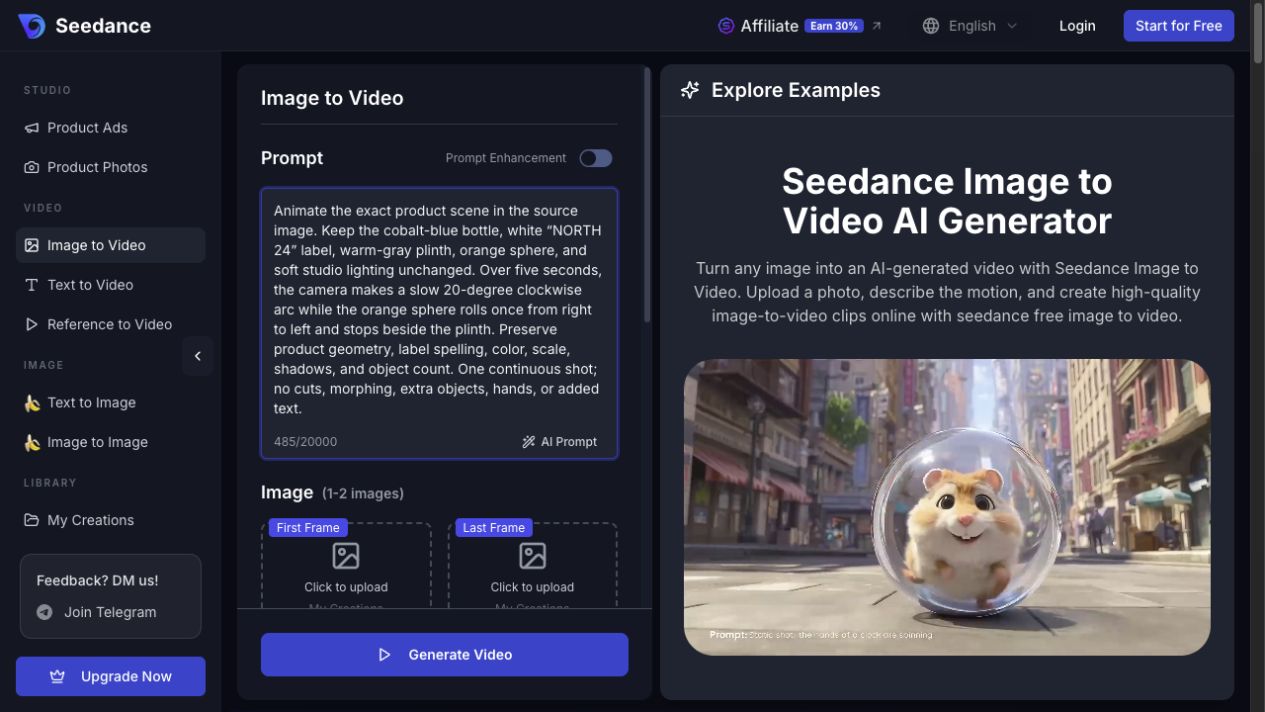Click the First Frame image upload icon
The width and height of the screenshot is (1265, 712).
click(x=346, y=555)
